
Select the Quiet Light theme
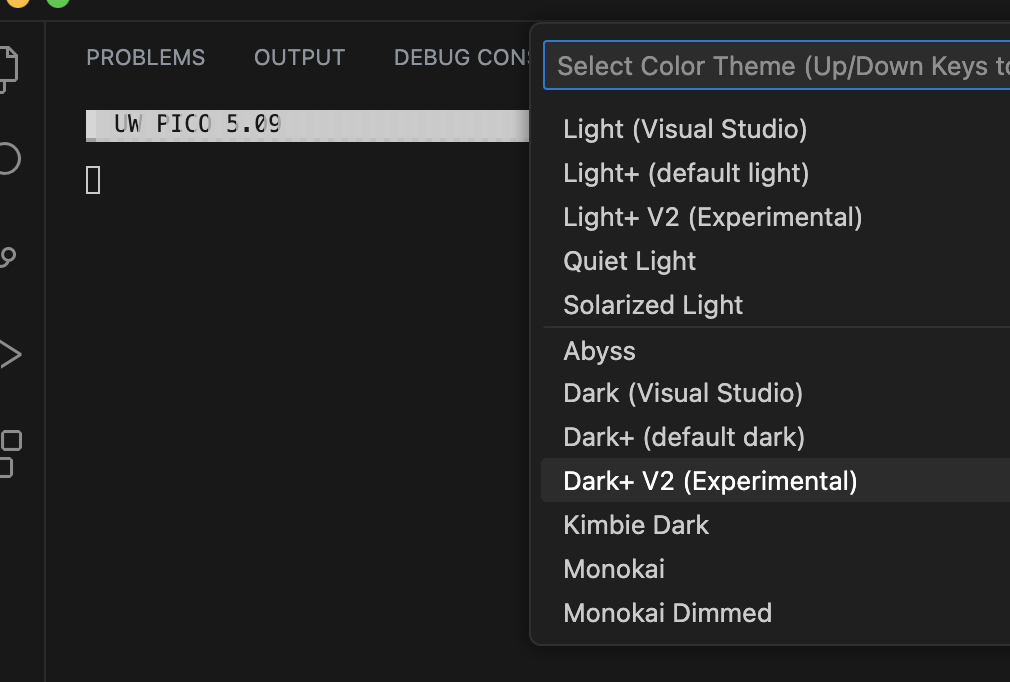coord(629,260)
